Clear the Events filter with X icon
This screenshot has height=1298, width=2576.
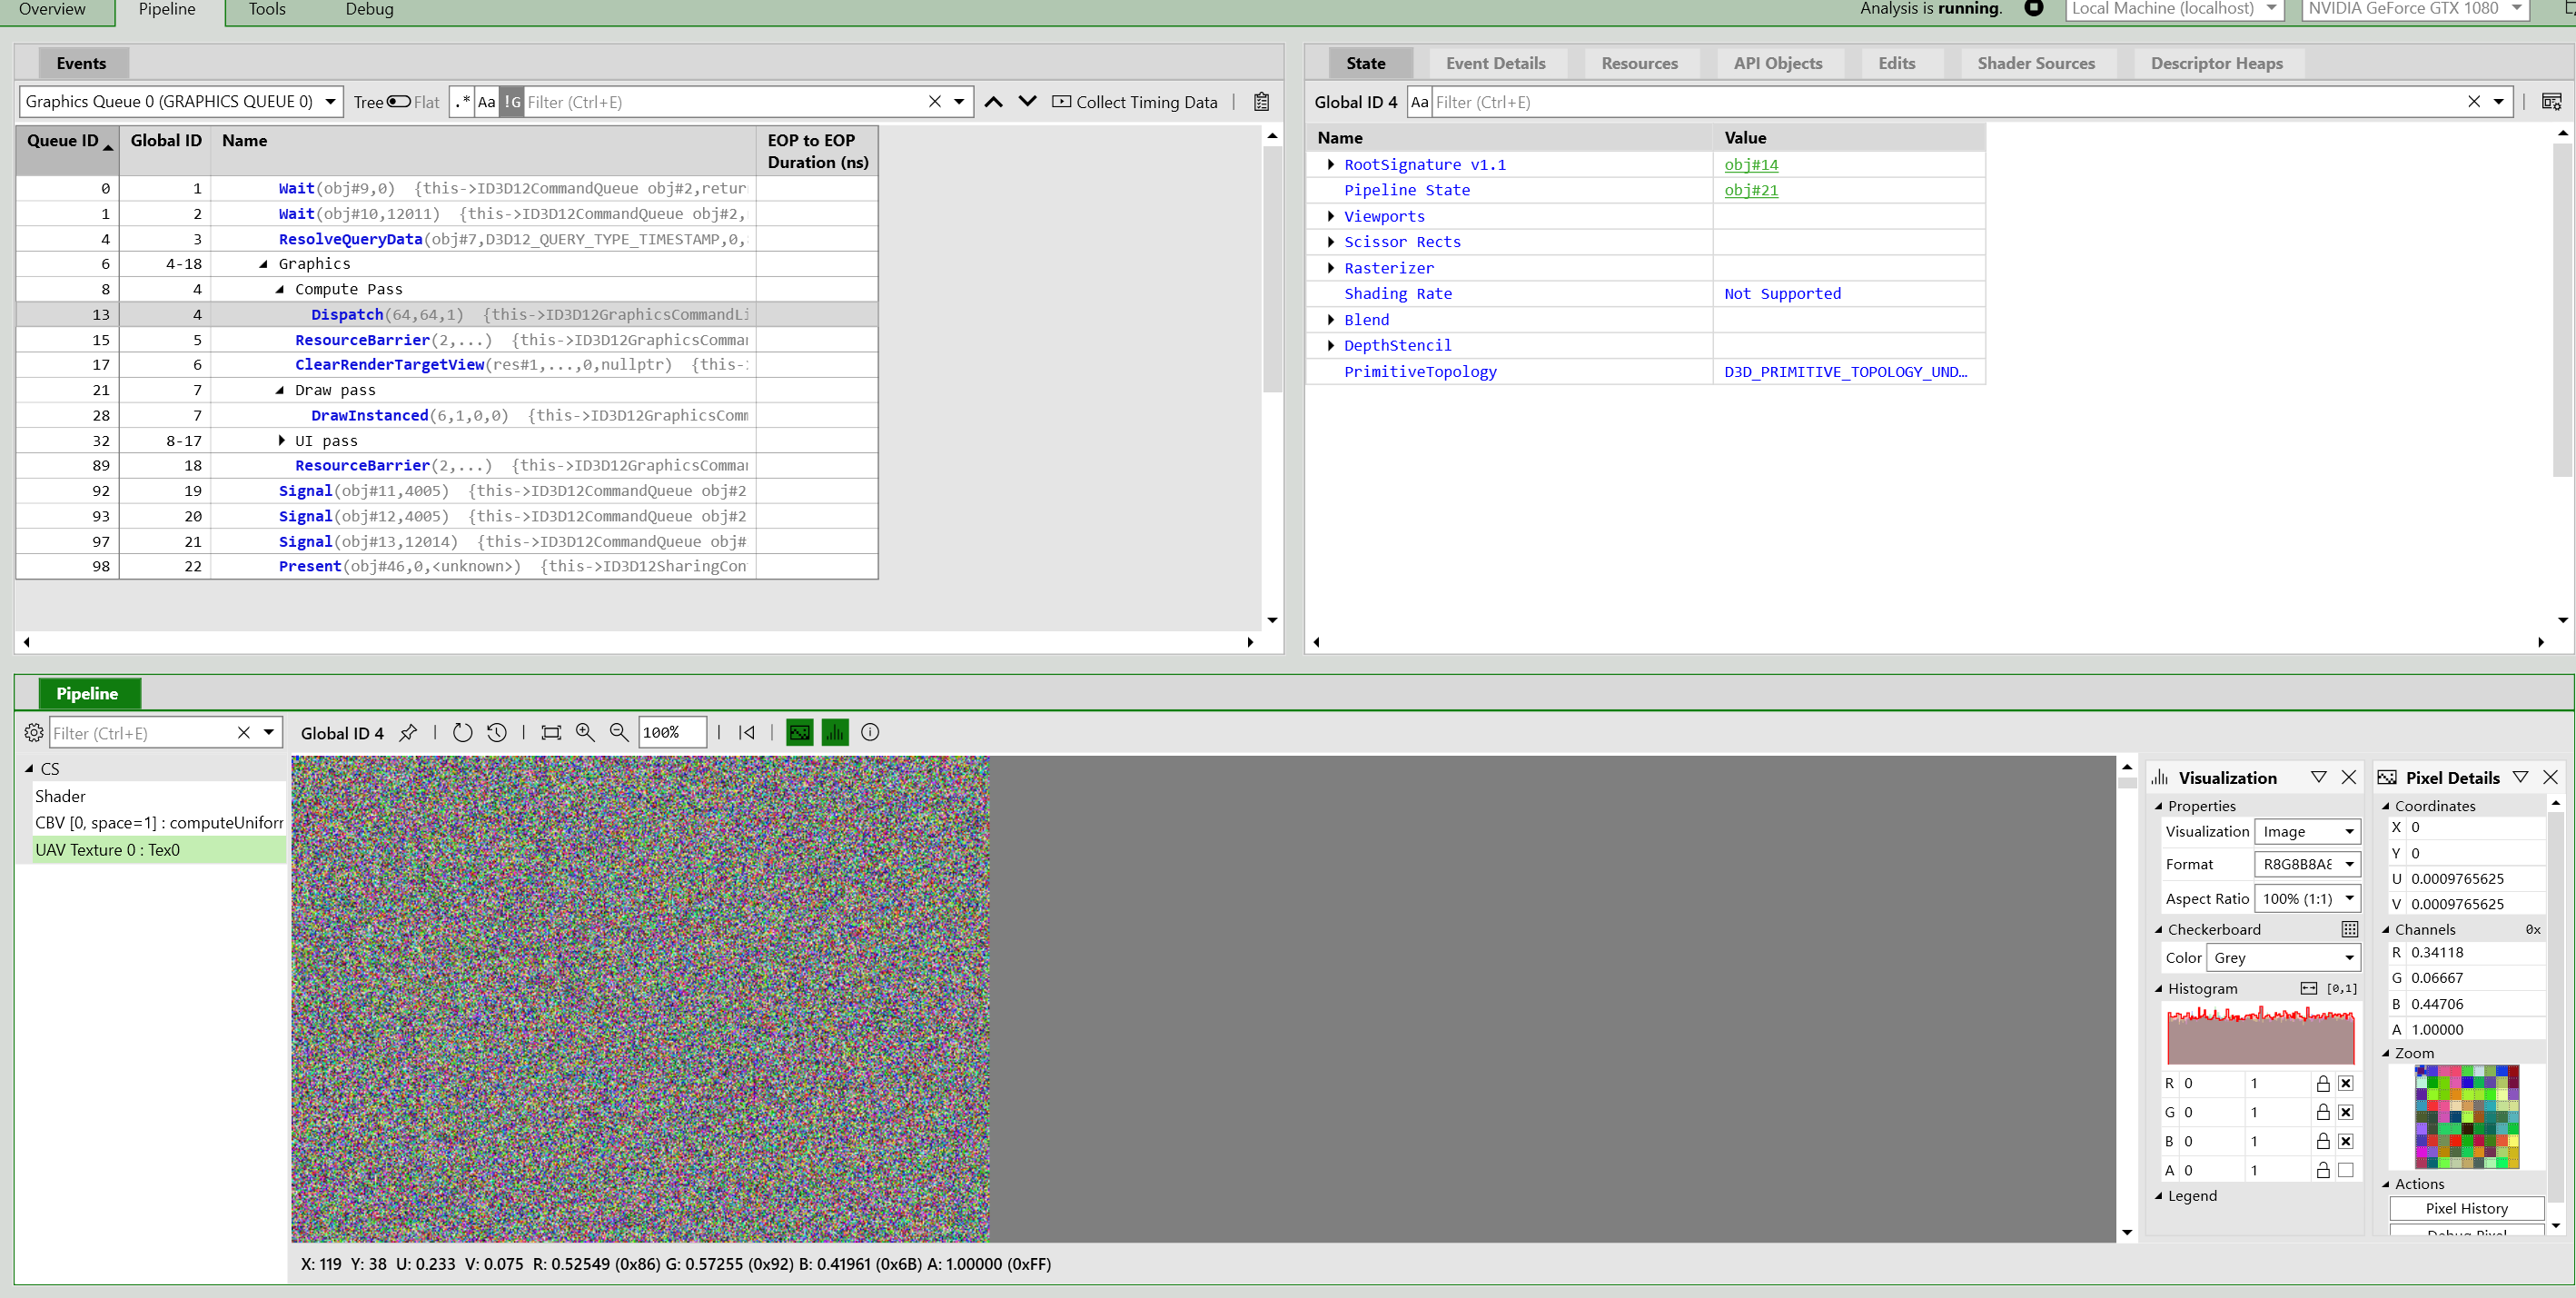click(935, 102)
